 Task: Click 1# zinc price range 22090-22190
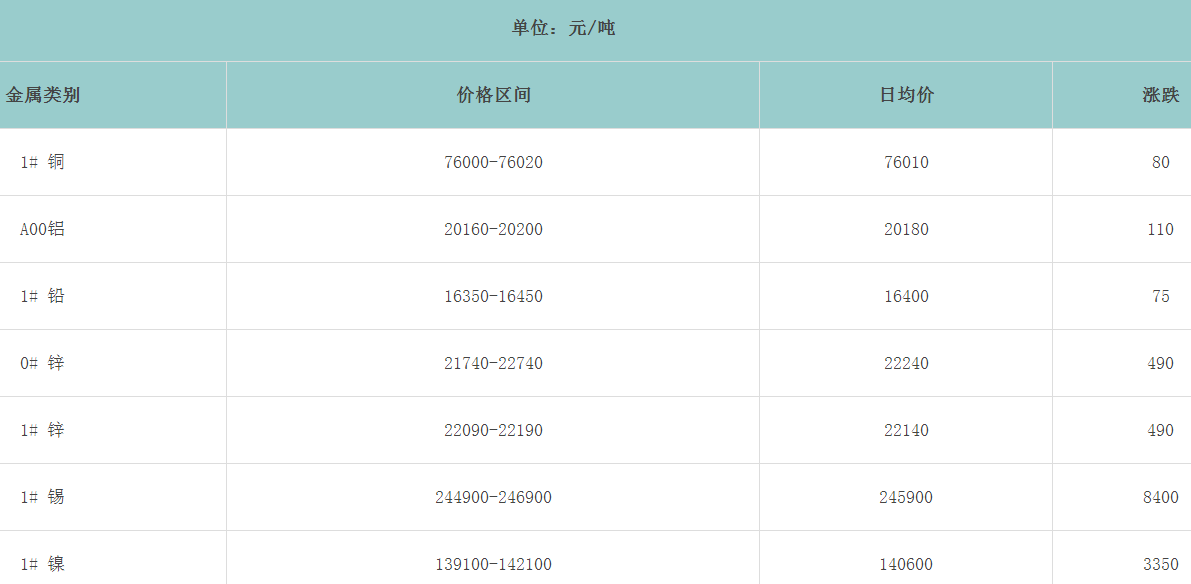[x=493, y=430]
